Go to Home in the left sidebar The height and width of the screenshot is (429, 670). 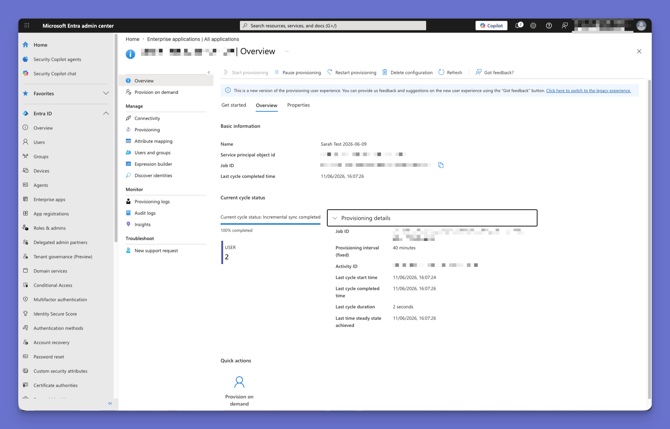[41, 45]
